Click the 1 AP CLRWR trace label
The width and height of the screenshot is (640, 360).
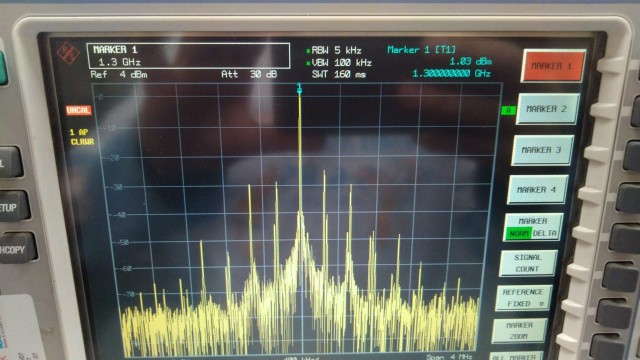pyautogui.click(x=82, y=137)
